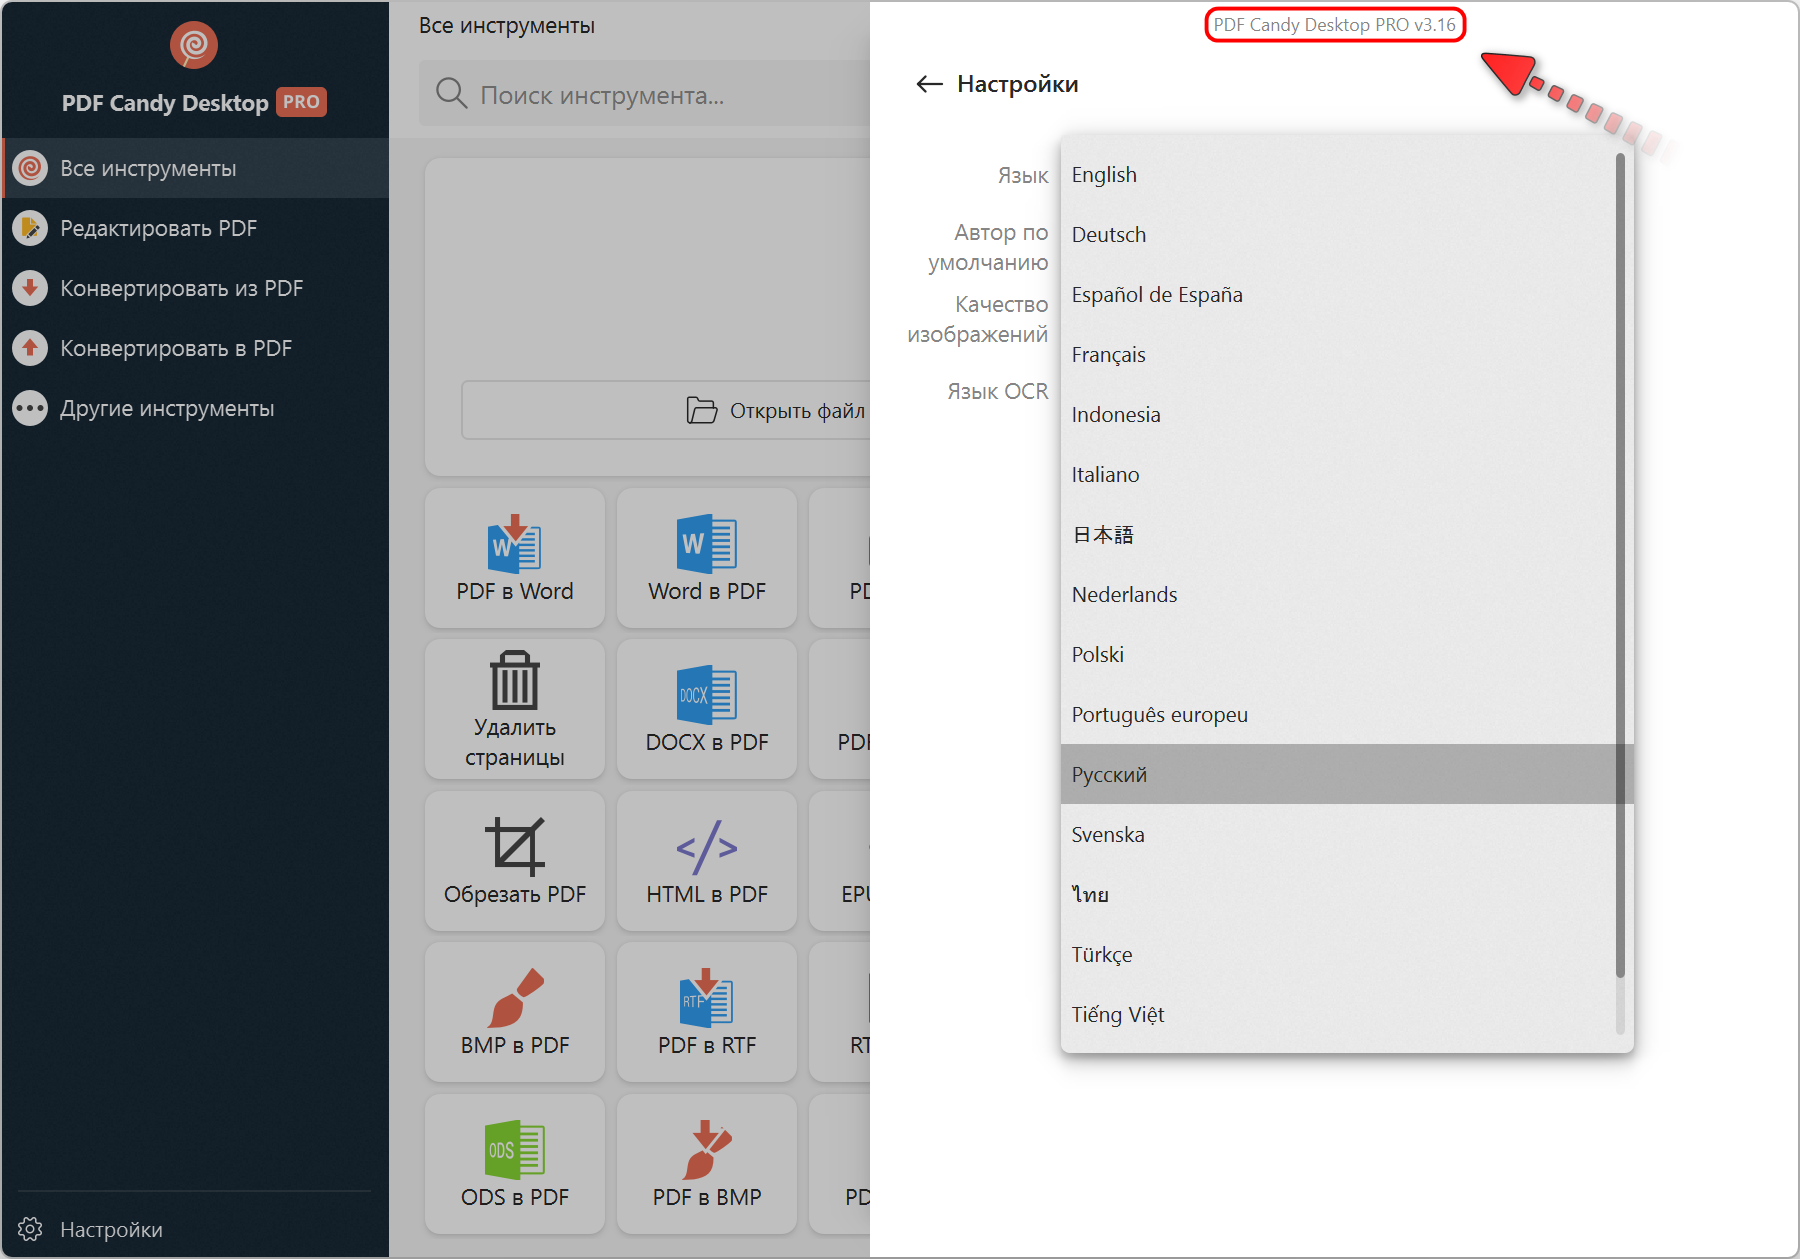This screenshot has height=1259, width=1800.
Task: Open the Word в PDF tool
Action: 707,558
